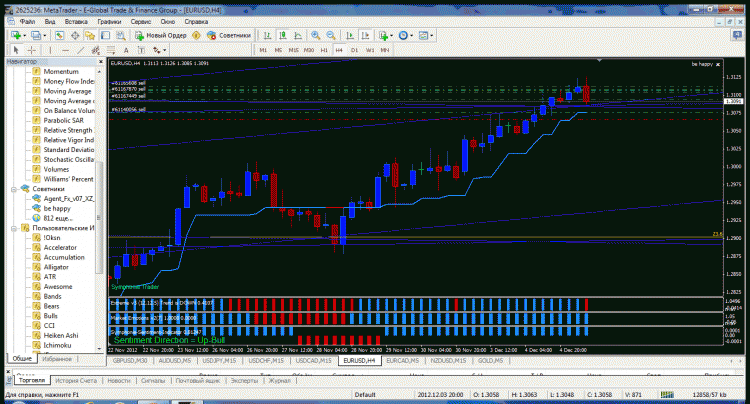The height and width of the screenshot is (404, 750).
Task: Switch chart to Line Chart icon
Action: coord(298,35)
